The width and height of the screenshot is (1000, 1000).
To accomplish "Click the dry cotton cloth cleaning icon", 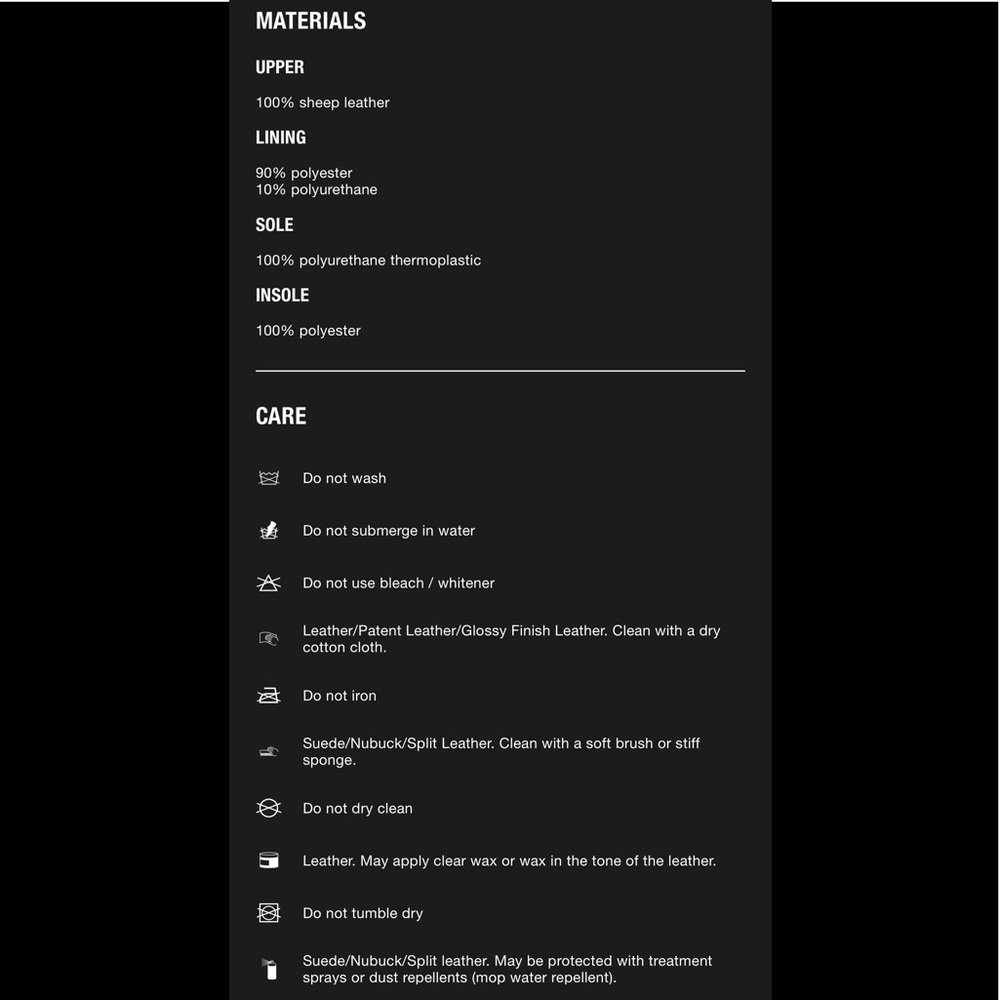I will click(x=268, y=638).
